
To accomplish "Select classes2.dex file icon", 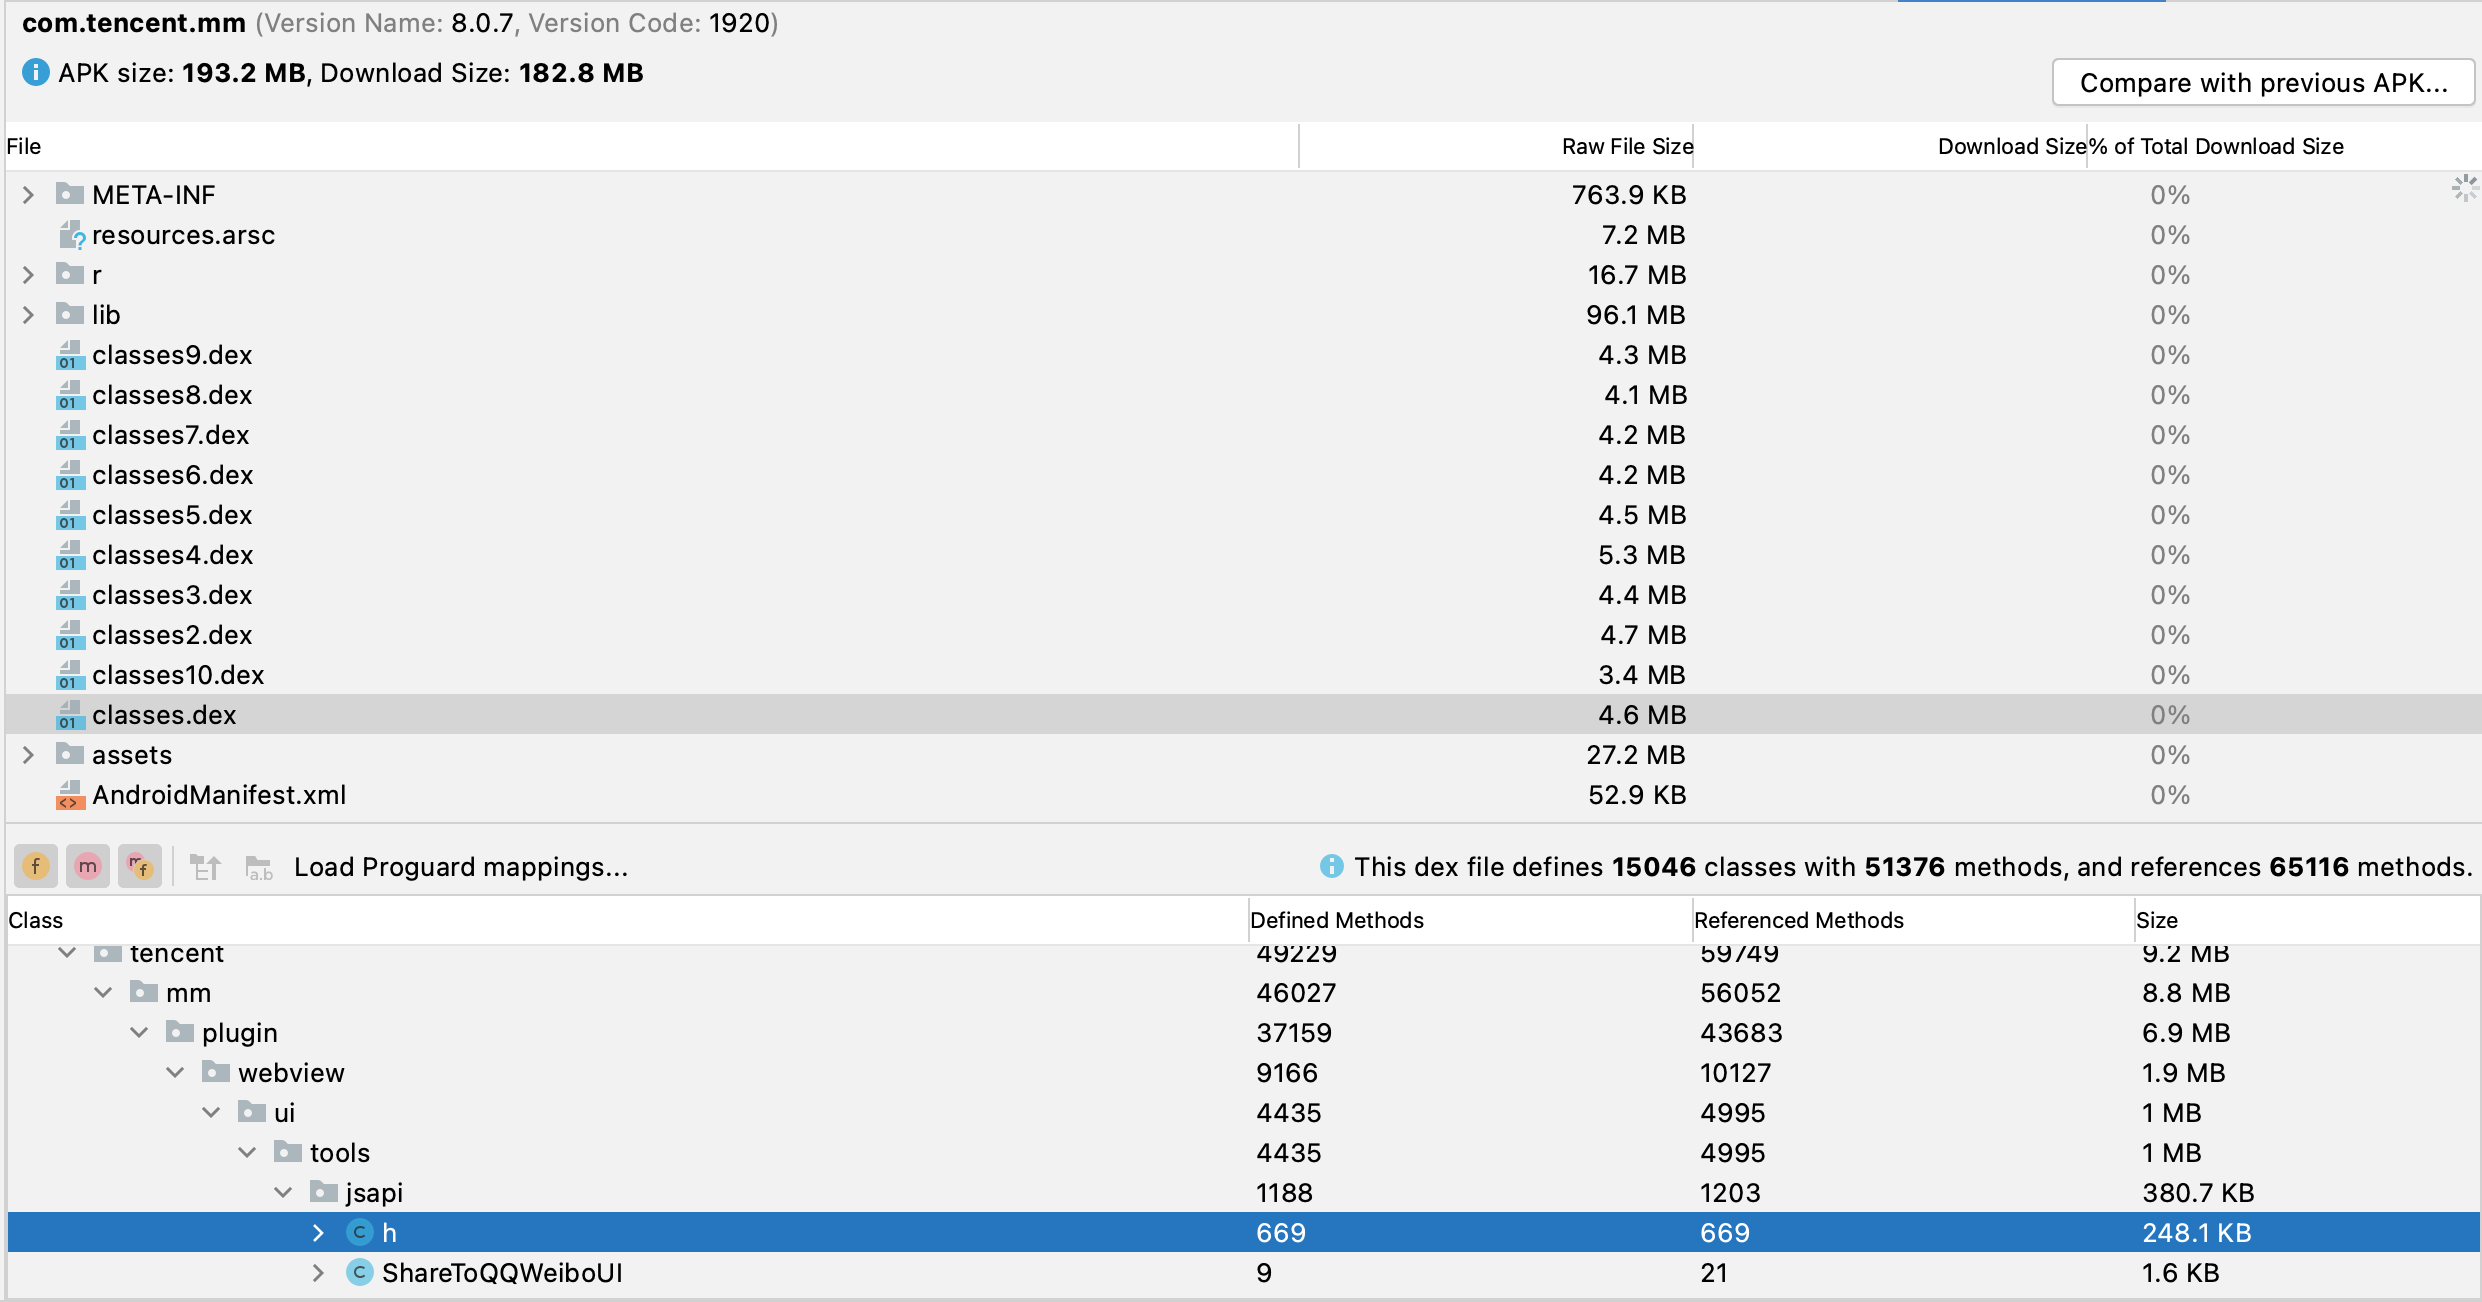I will click(70, 635).
